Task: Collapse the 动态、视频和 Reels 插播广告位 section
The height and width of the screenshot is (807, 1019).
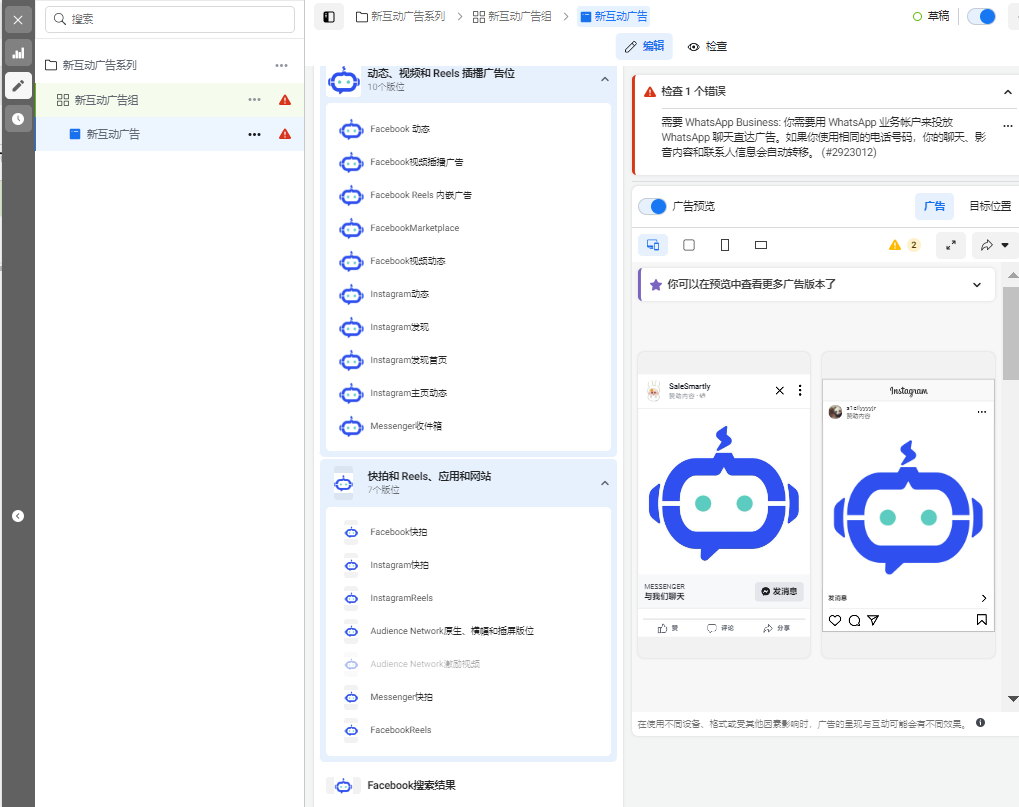Action: tap(604, 80)
